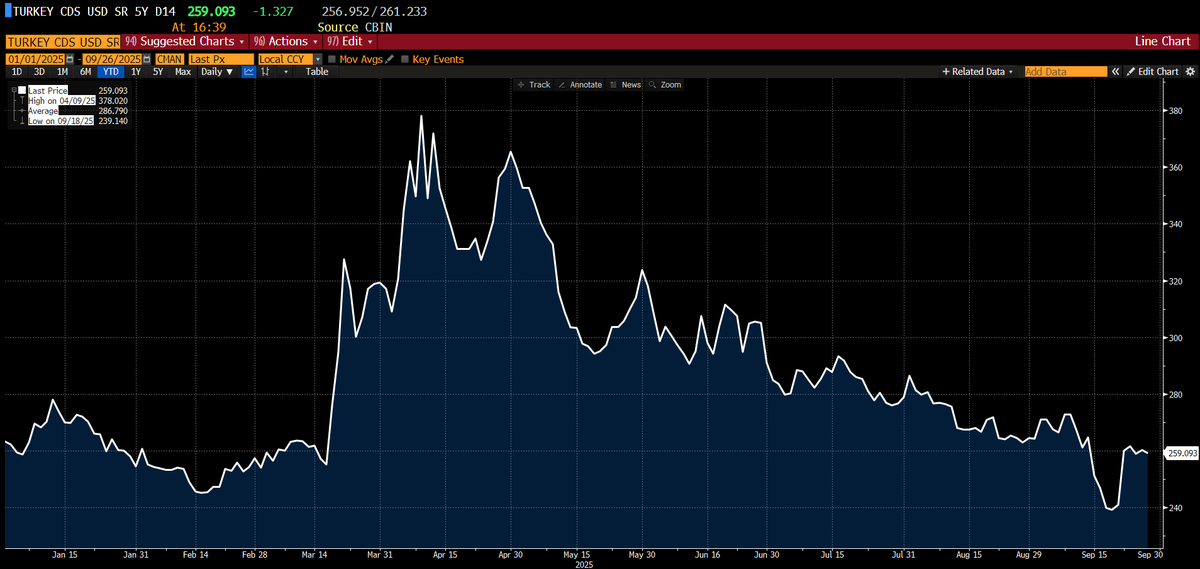Click the 259.093 current price axis label
The image size is (1200, 569).
pos(1181,453)
